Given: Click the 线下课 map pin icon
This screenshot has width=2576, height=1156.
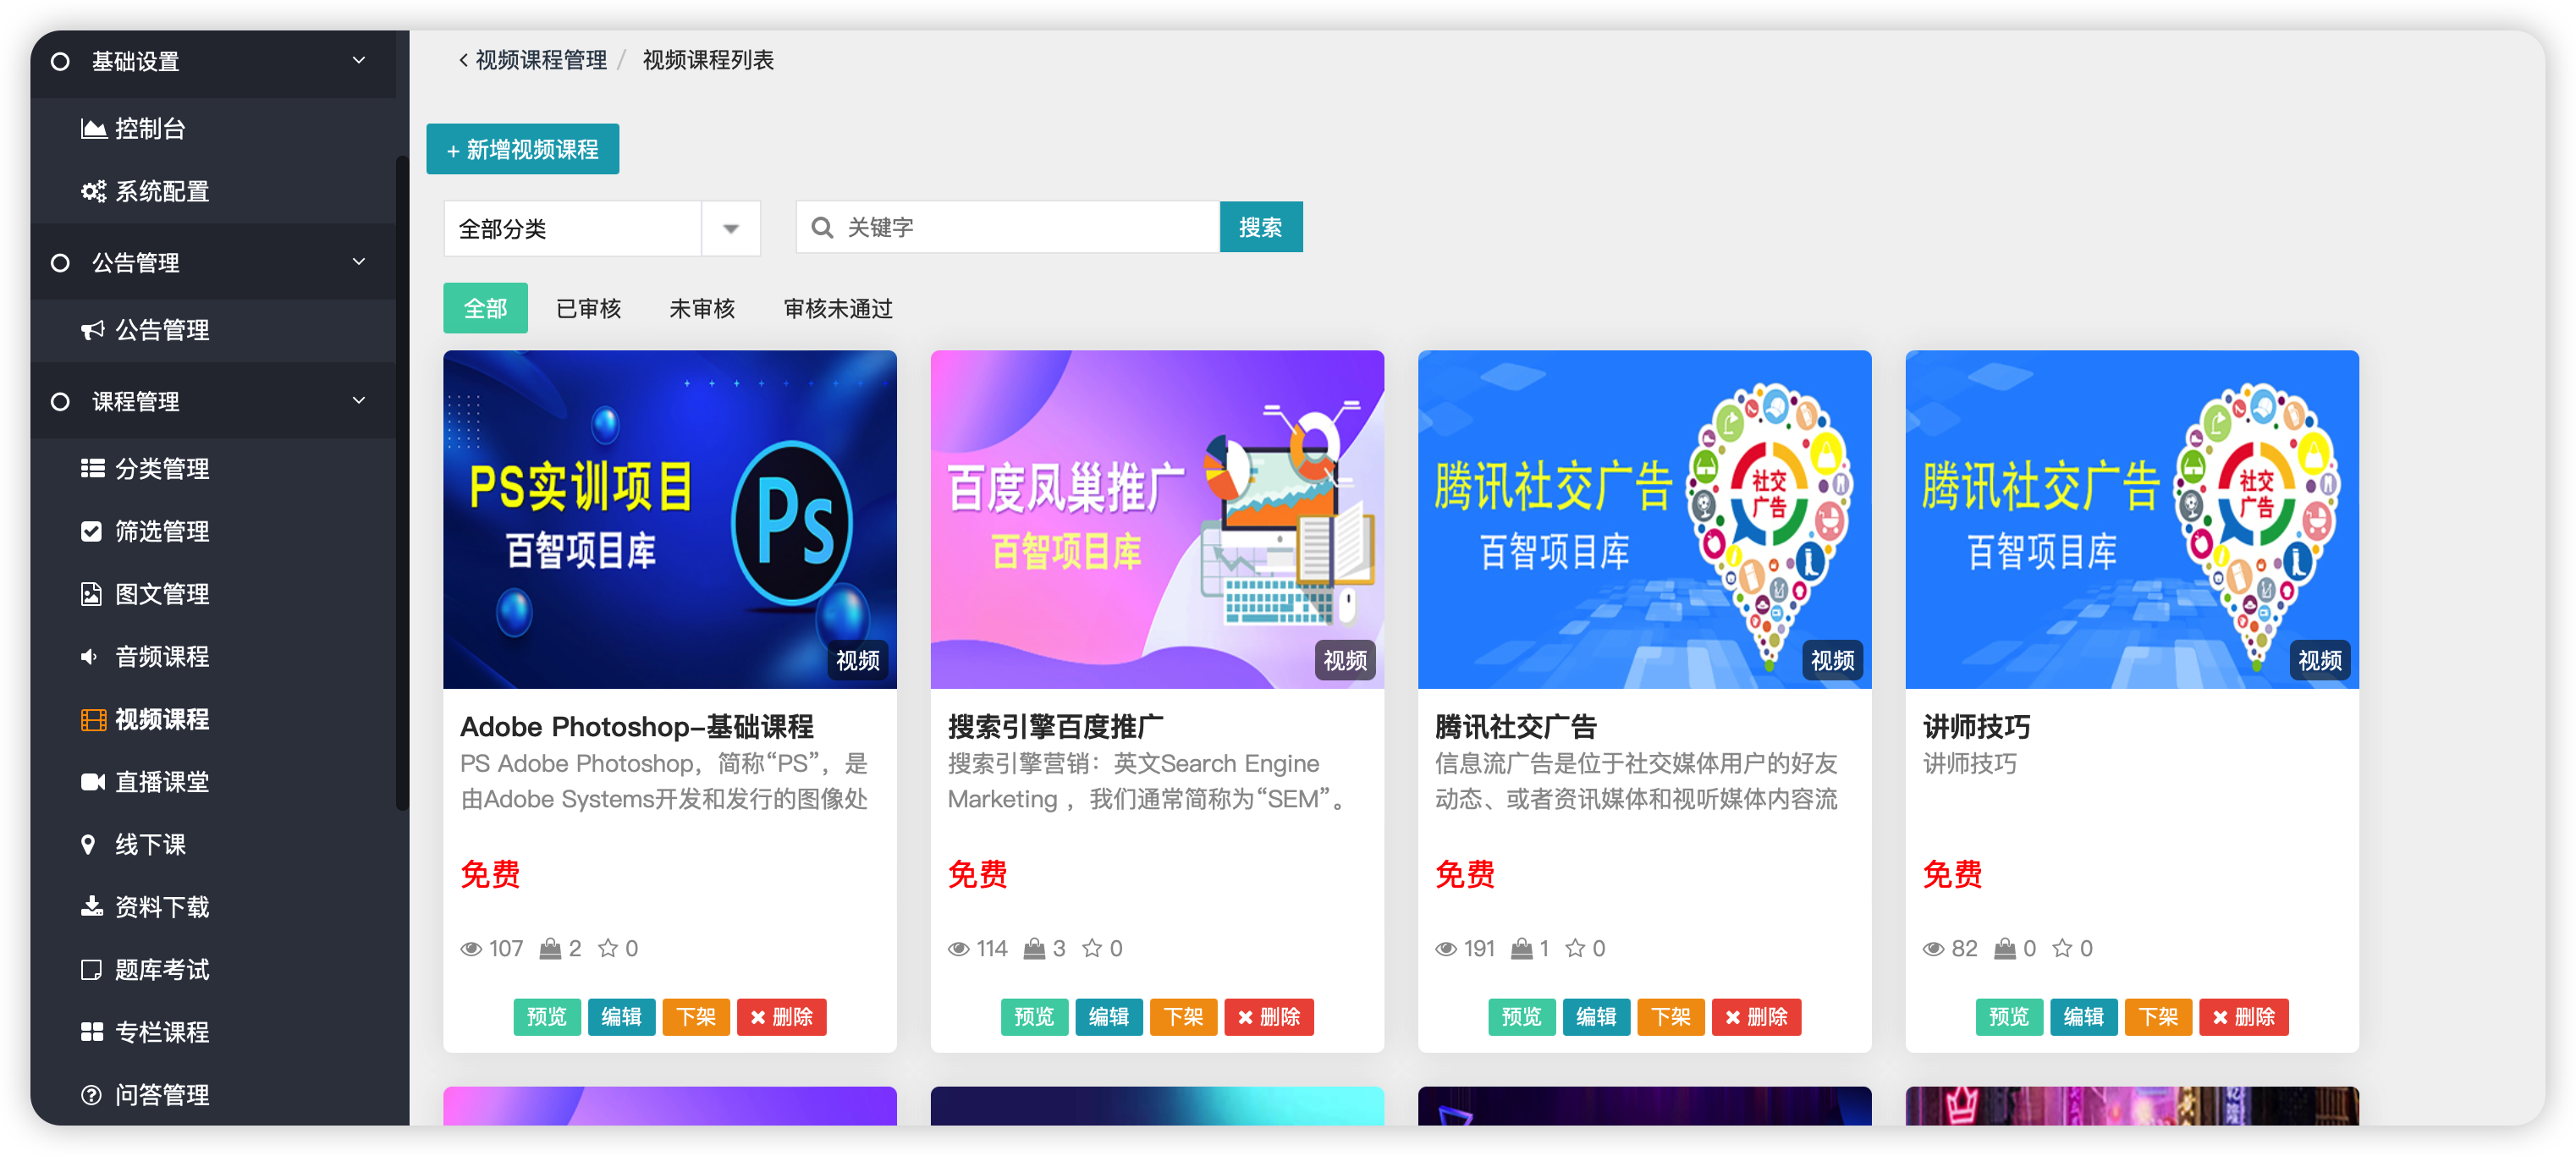Looking at the screenshot, I should point(89,845).
